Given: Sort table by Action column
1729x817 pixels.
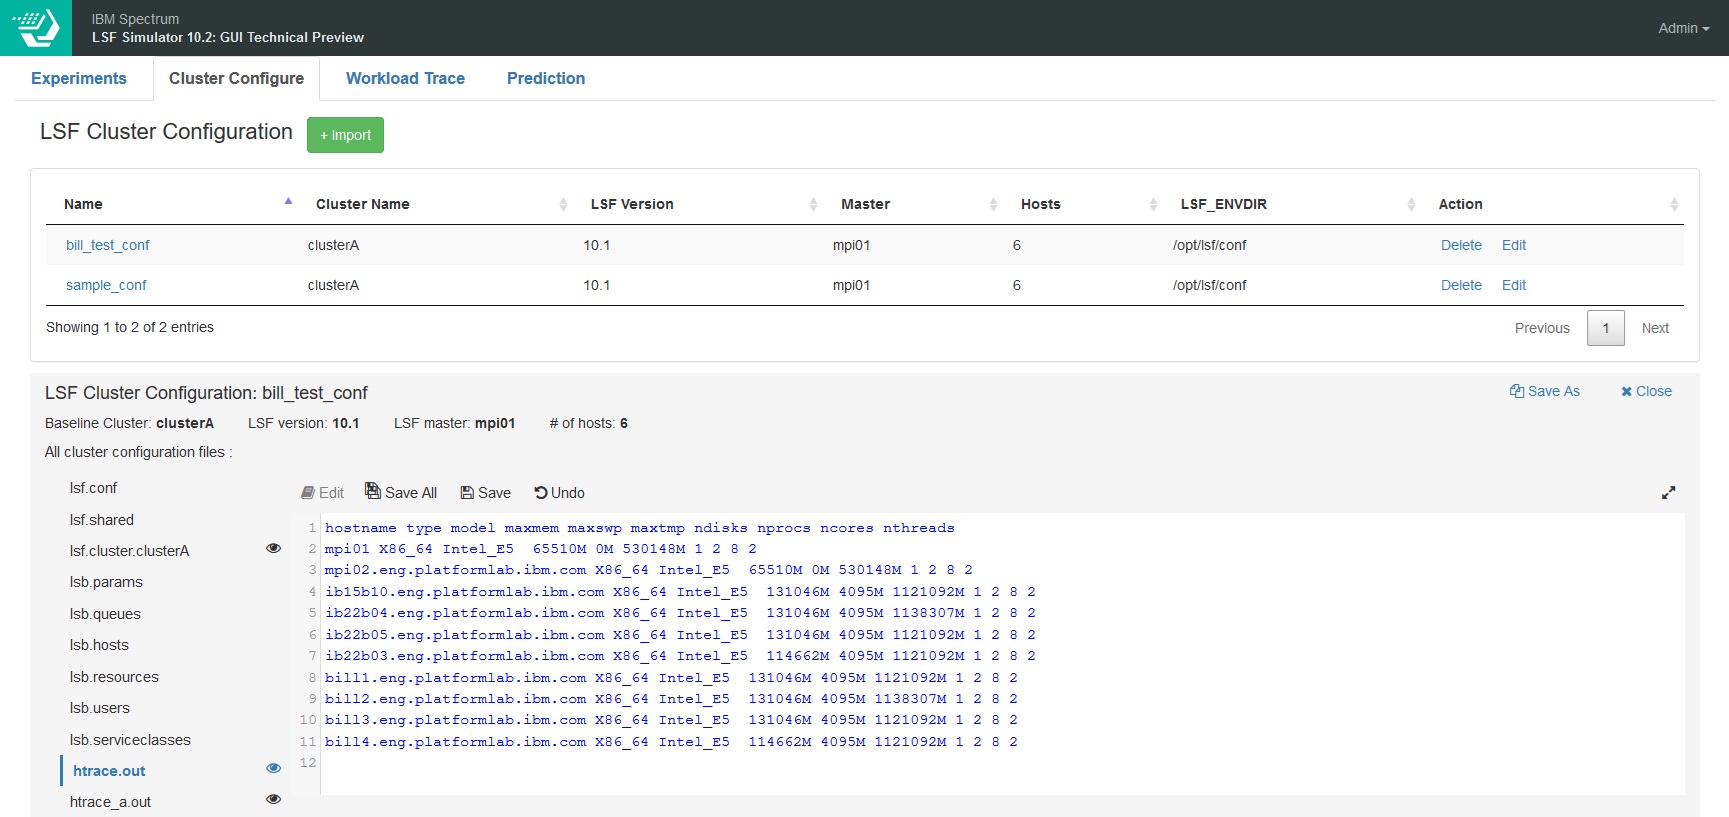Looking at the screenshot, I should point(1552,204).
